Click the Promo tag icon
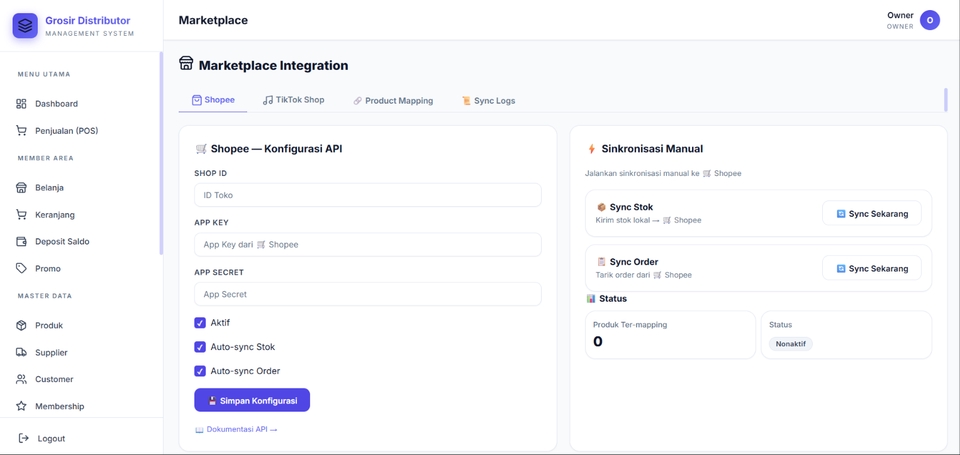Viewport: 960px width, 455px height. click(x=21, y=268)
